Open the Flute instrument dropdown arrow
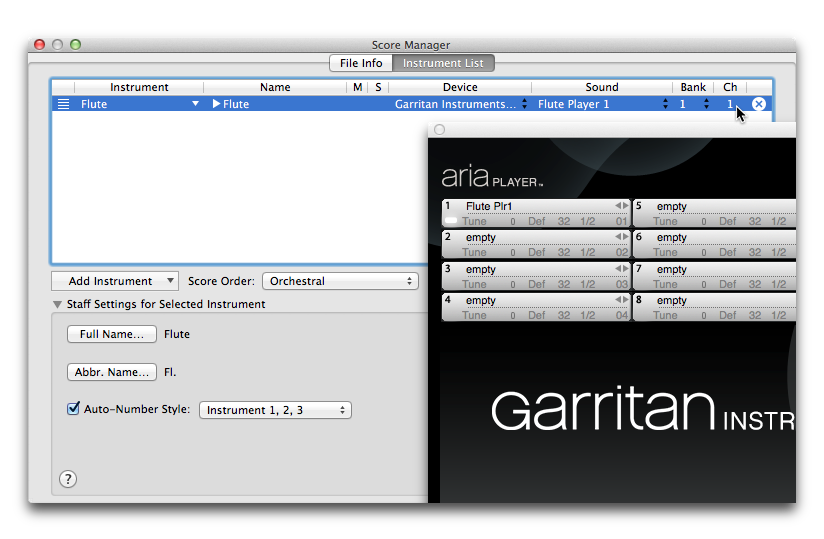 pyautogui.click(x=195, y=104)
